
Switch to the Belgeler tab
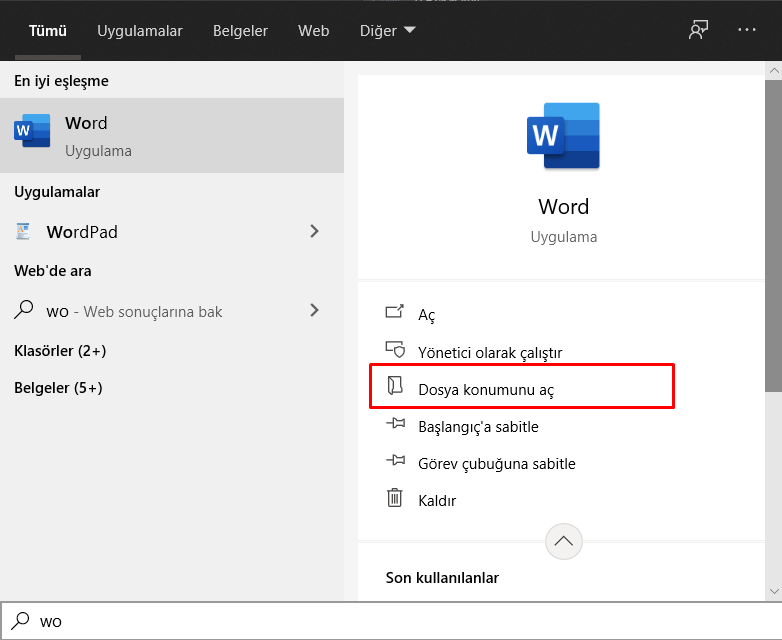pyautogui.click(x=240, y=31)
